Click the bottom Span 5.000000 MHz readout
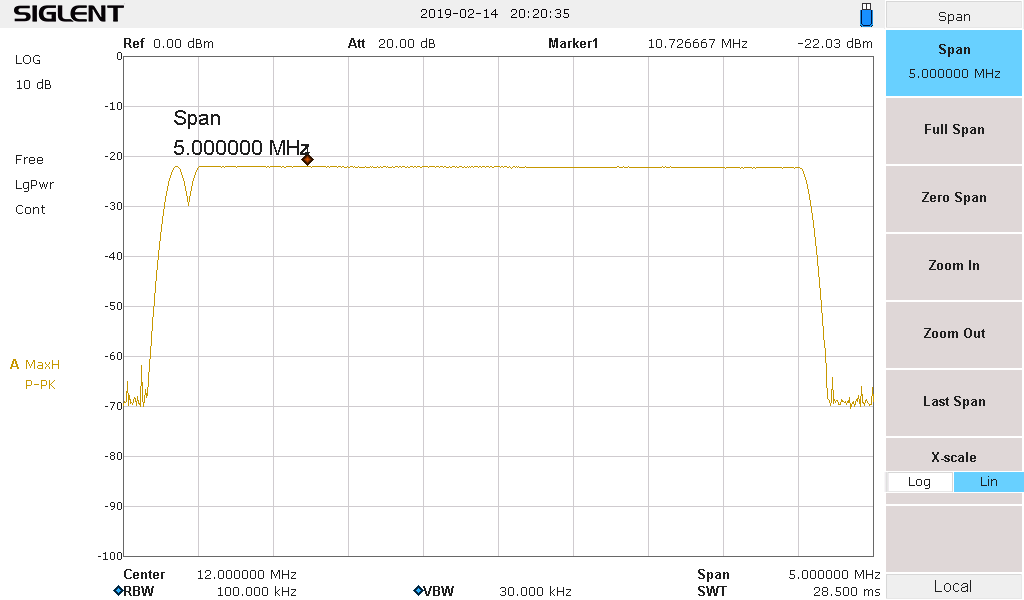 tap(834, 575)
